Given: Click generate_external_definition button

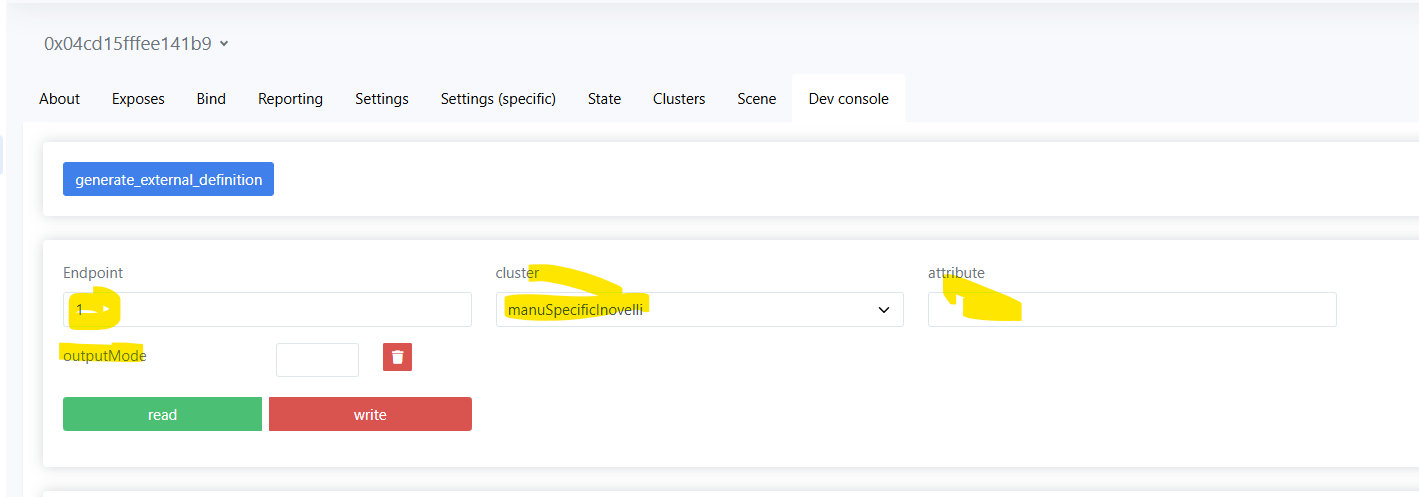Looking at the screenshot, I should (168, 180).
